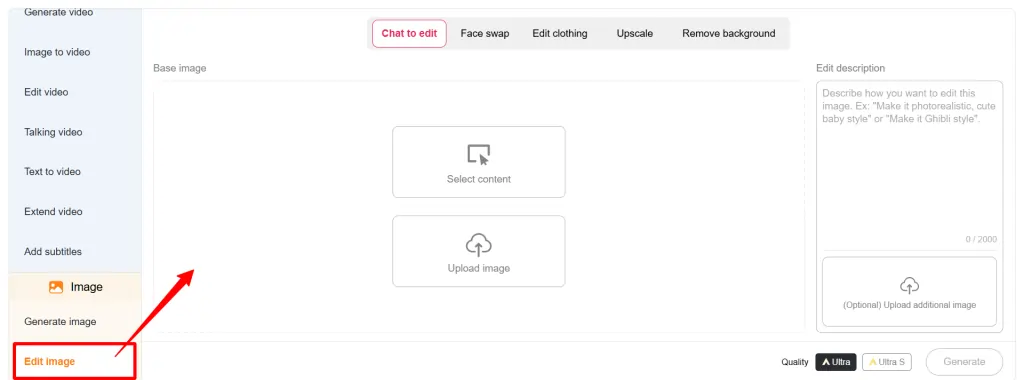This screenshot has width=1024, height=380.
Task: Click the optional Upload additional image box
Action: (909, 292)
